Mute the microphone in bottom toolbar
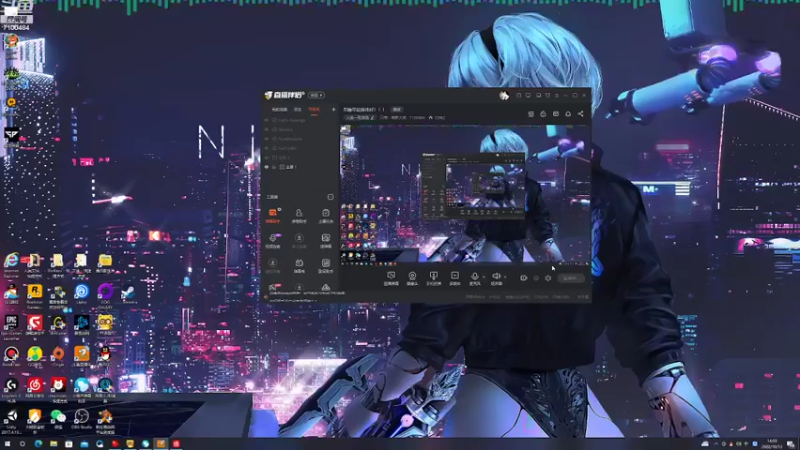 (x=474, y=278)
